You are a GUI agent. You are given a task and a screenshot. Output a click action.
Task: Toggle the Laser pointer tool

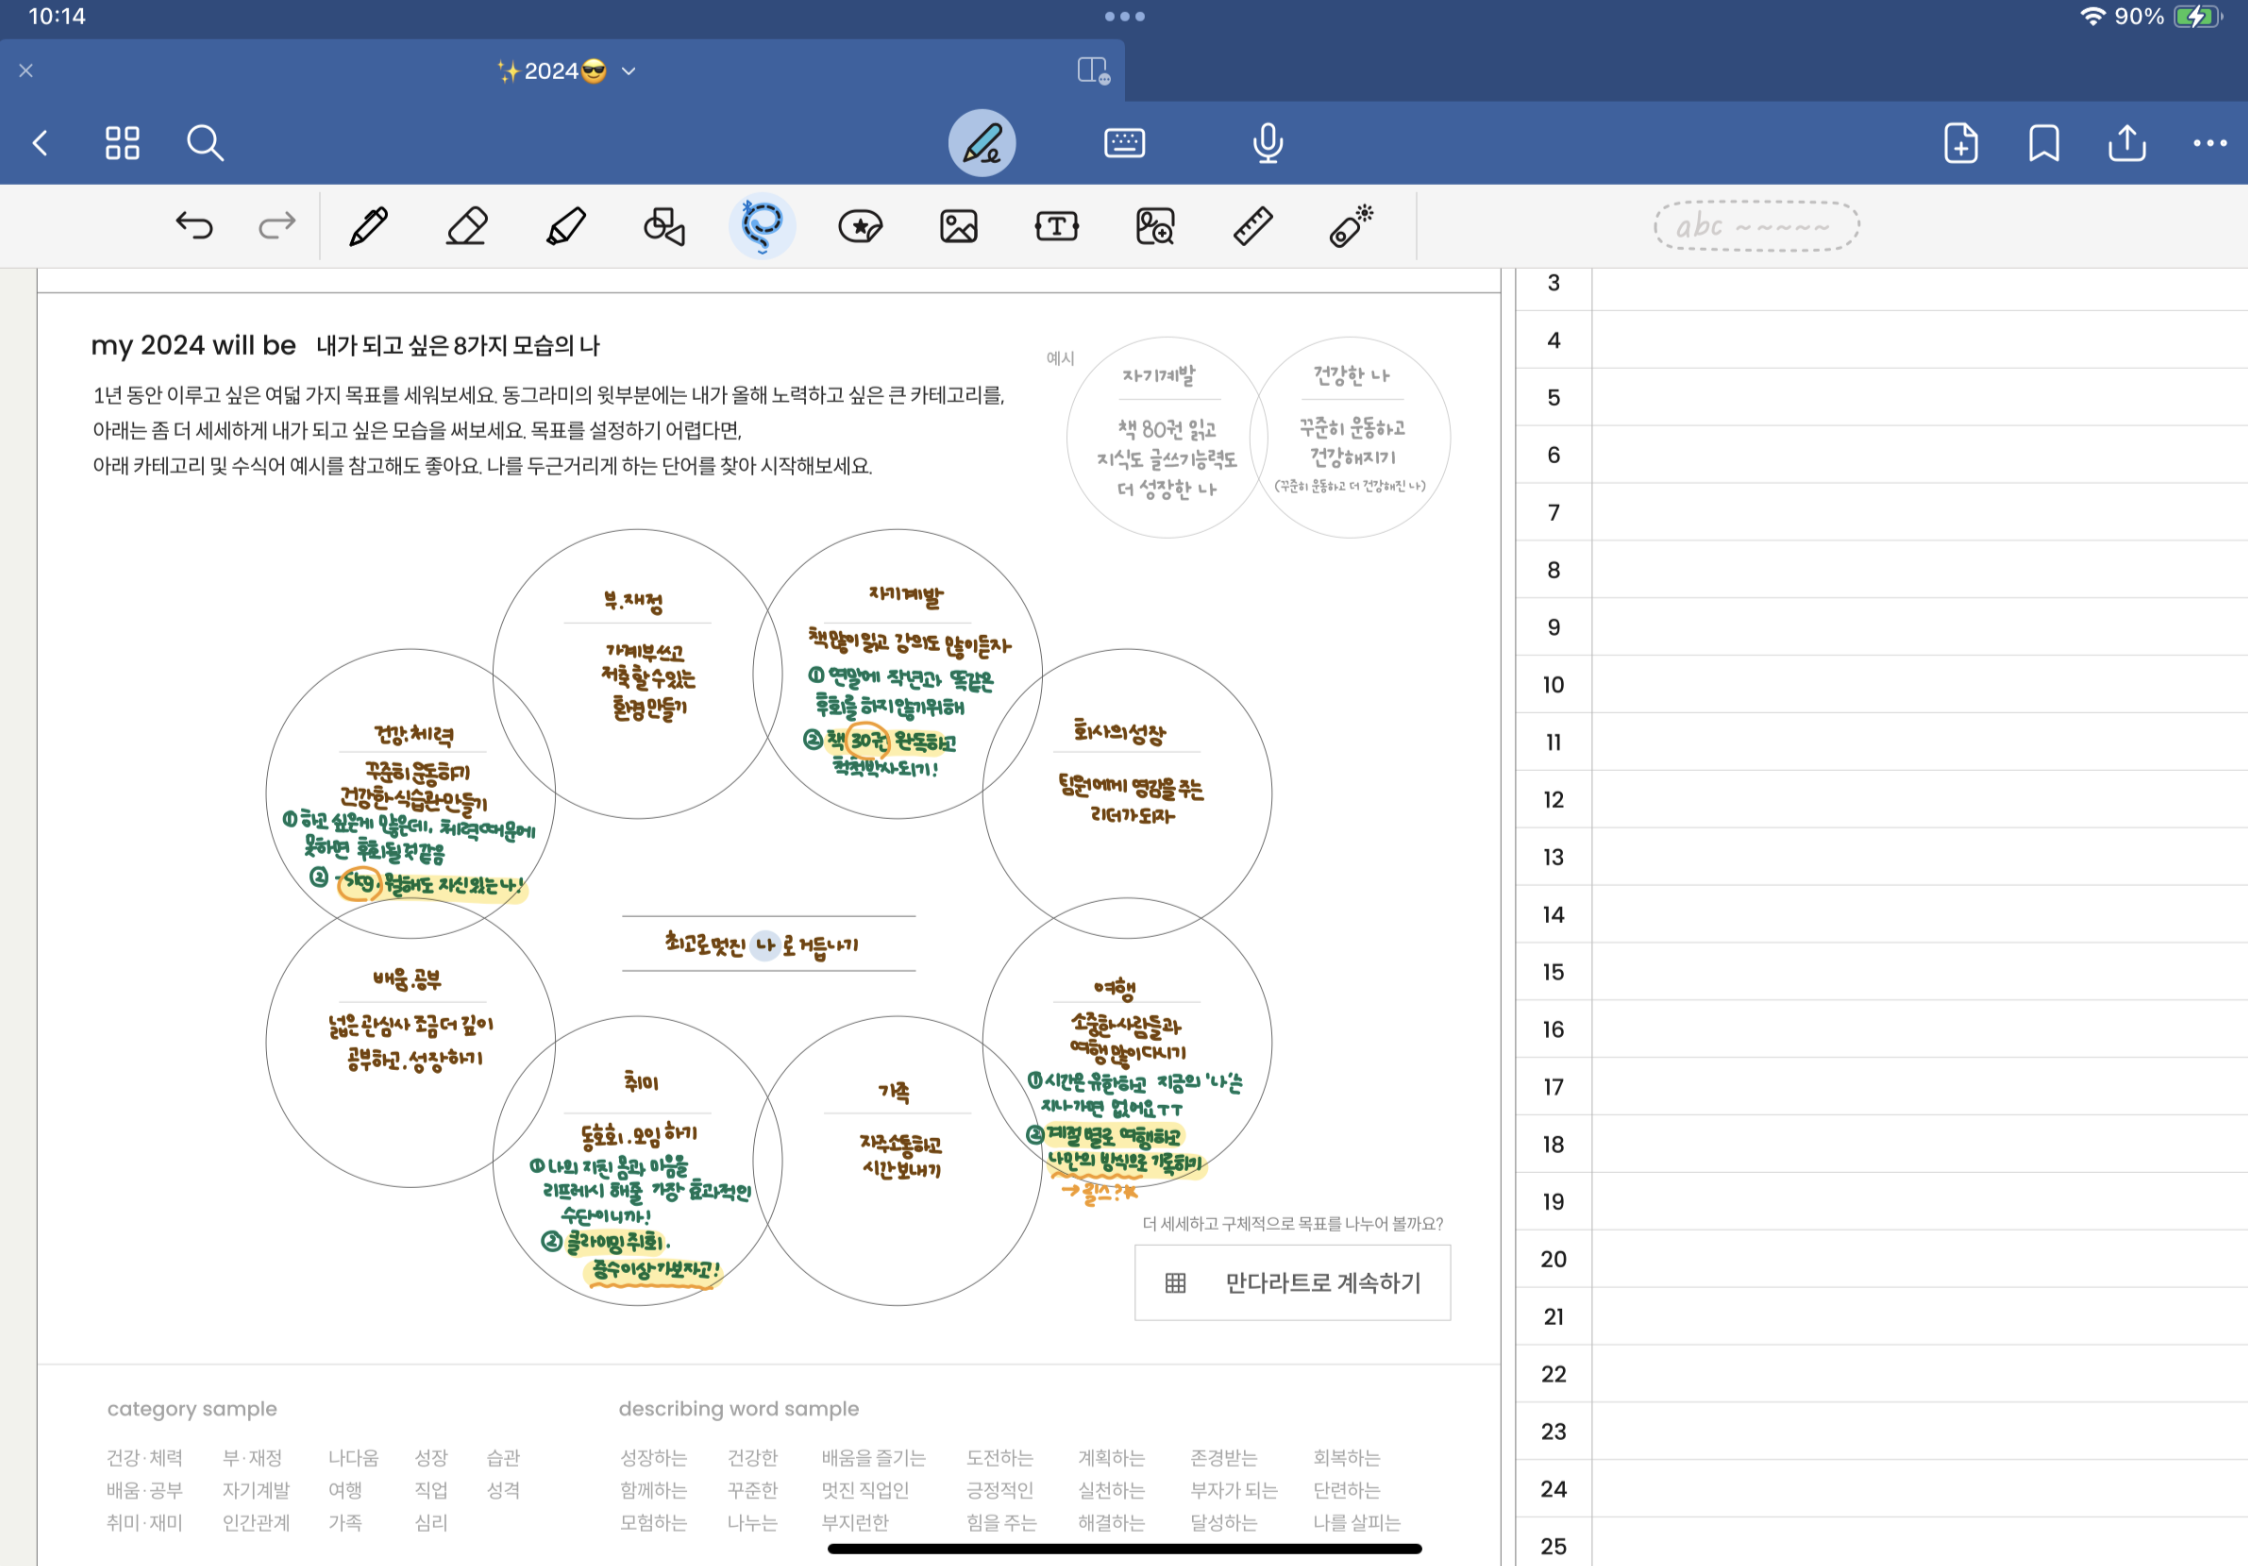(1351, 226)
